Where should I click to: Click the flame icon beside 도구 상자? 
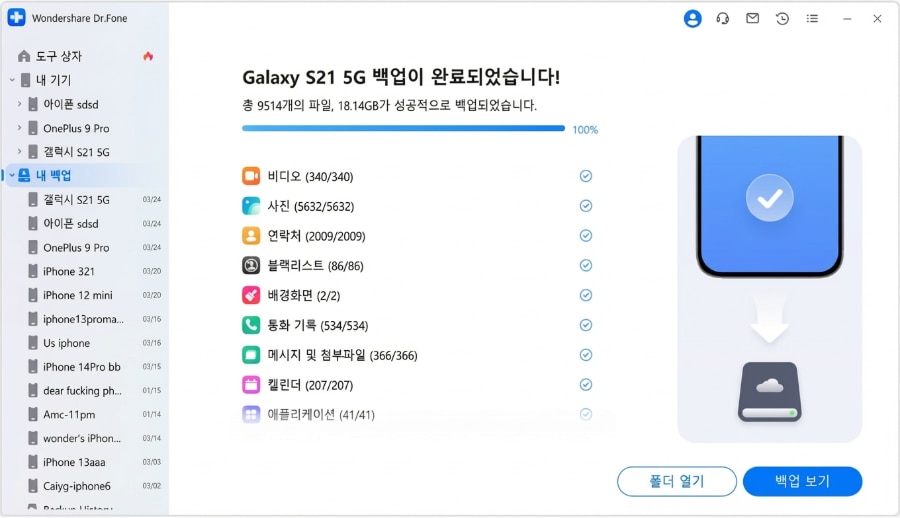click(148, 56)
